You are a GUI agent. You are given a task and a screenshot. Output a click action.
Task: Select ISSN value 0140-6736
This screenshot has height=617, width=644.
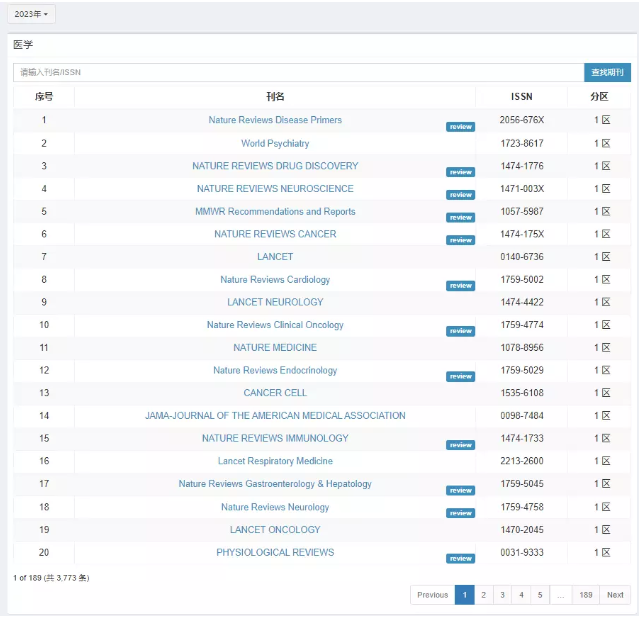522,257
